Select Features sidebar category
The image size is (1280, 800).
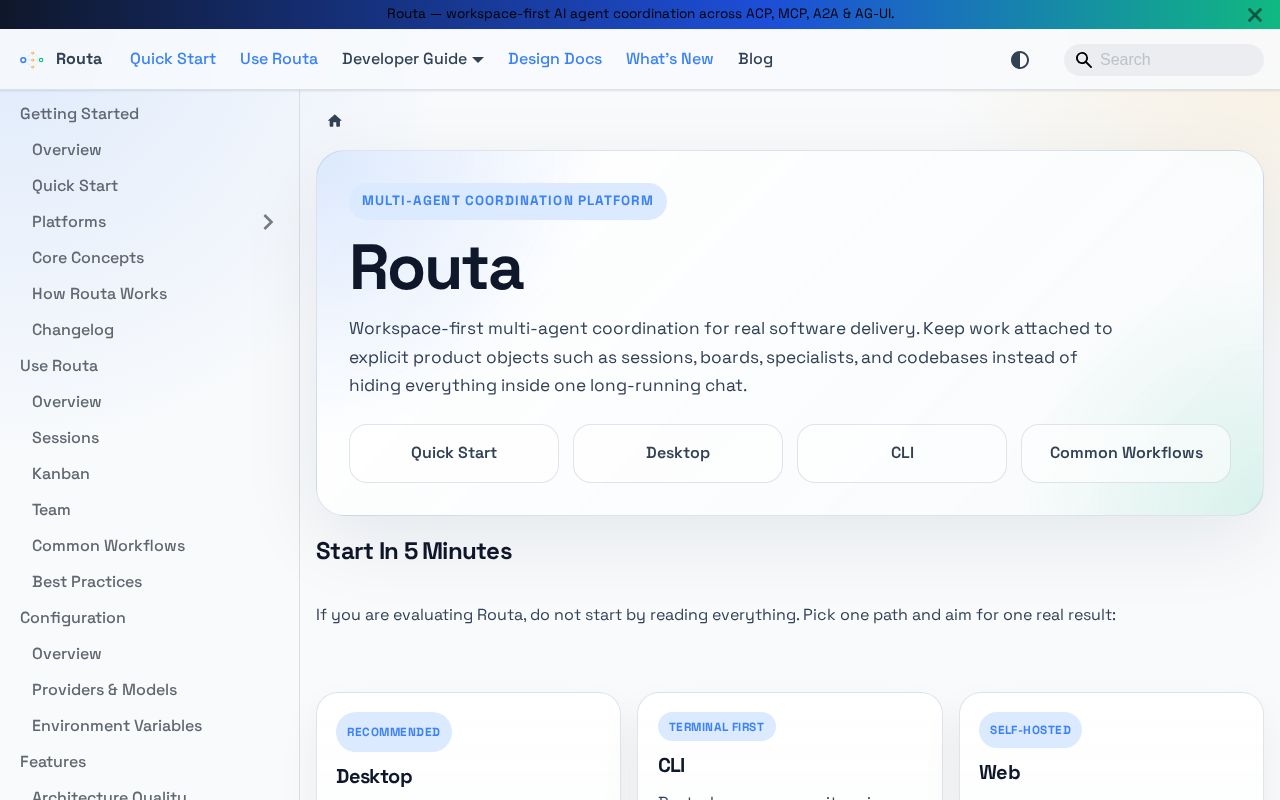tap(53, 762)
